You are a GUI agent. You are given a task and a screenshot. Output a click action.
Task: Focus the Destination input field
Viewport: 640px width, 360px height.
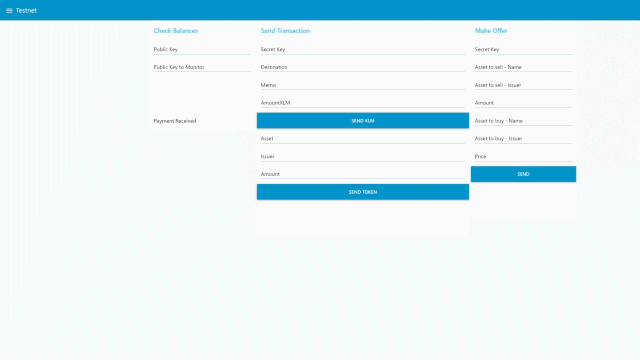click(363, 67)
